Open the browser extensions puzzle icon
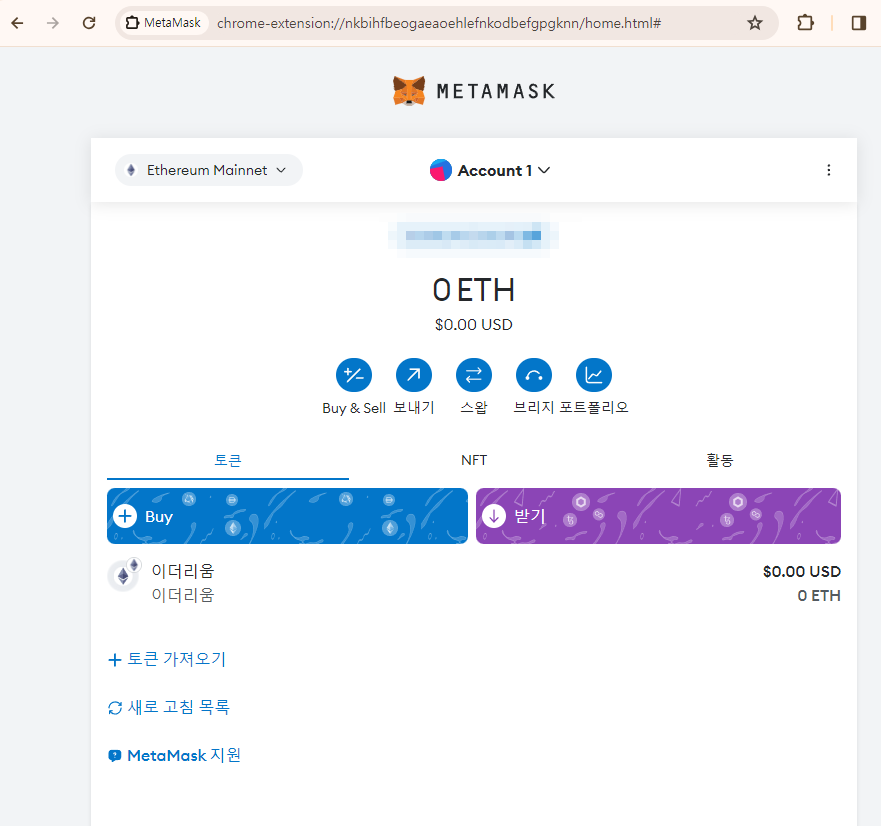 tap(805, 21)
